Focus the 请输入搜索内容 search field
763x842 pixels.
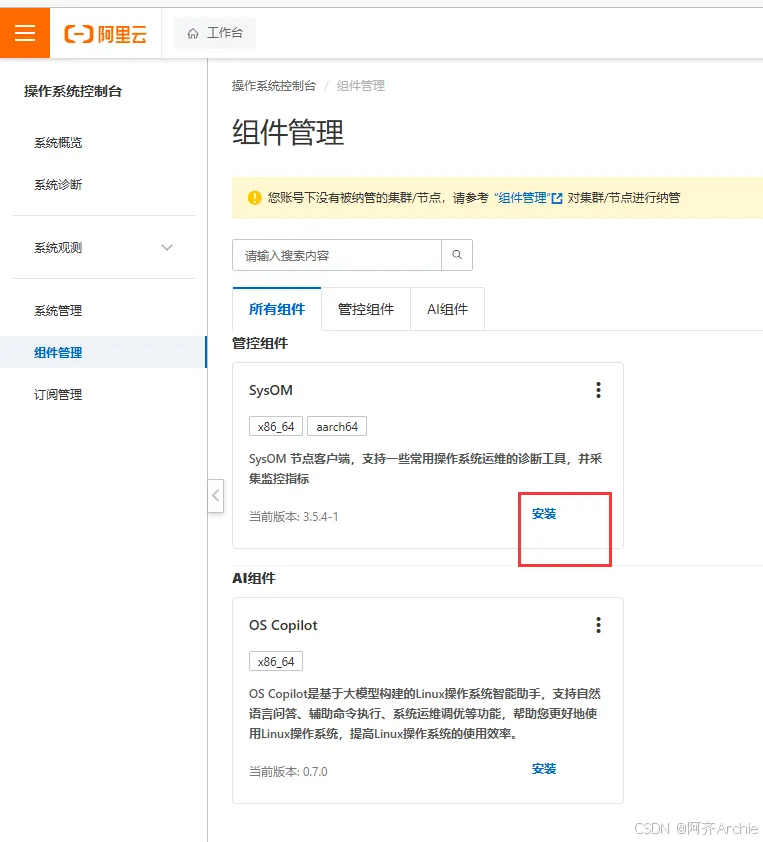(x=337, y=255)
